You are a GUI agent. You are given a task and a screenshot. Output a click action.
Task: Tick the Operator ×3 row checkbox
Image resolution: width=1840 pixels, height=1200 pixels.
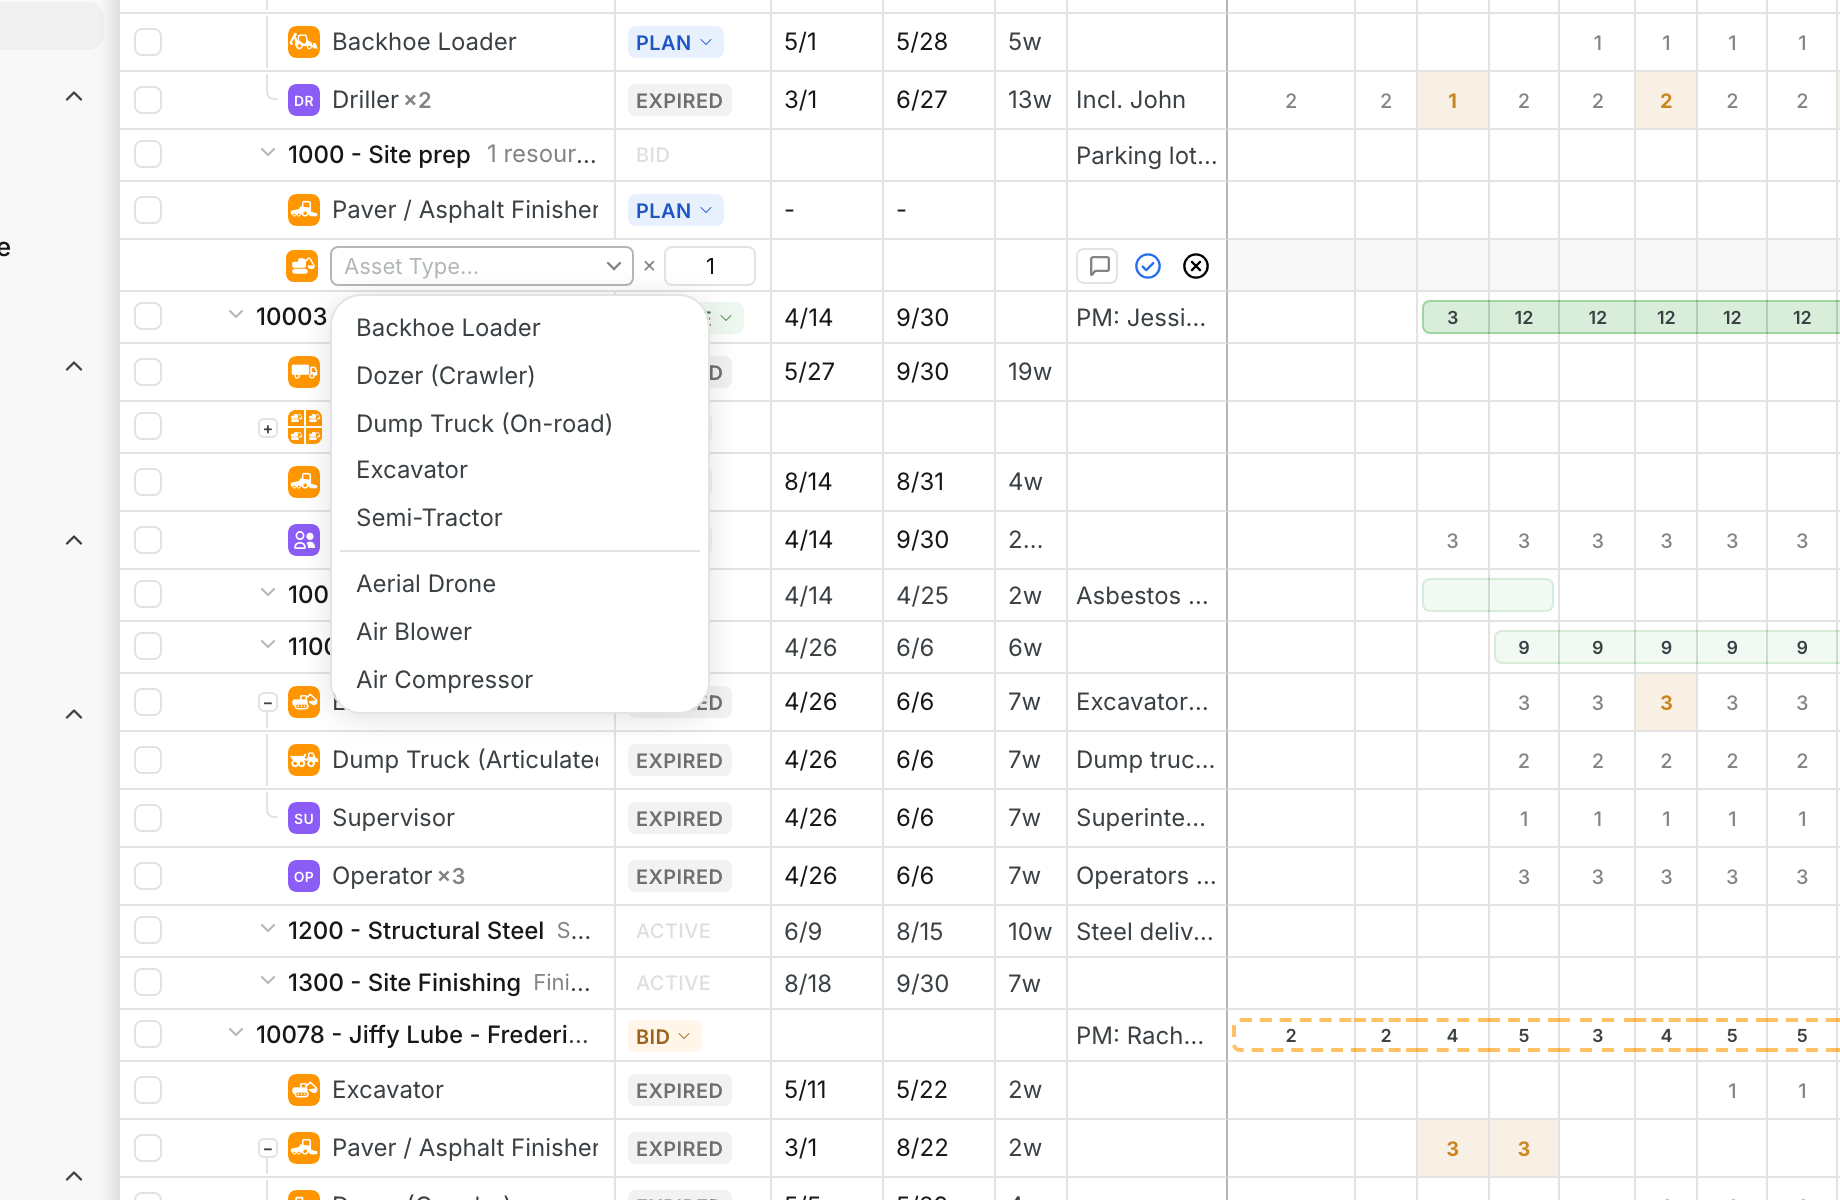[x=148, y=876]
